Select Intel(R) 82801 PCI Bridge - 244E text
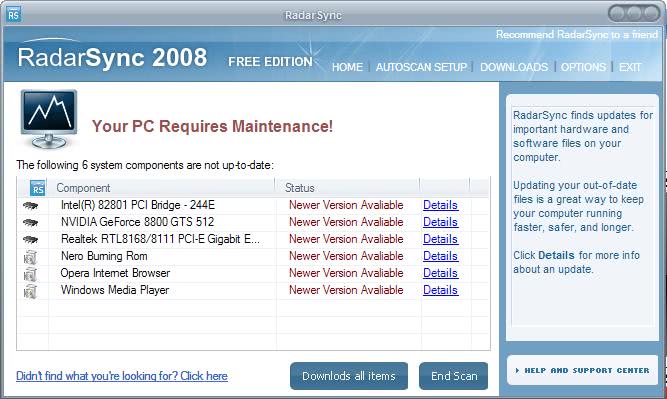This screenshot has height=399, width=667. click(138, 205)
